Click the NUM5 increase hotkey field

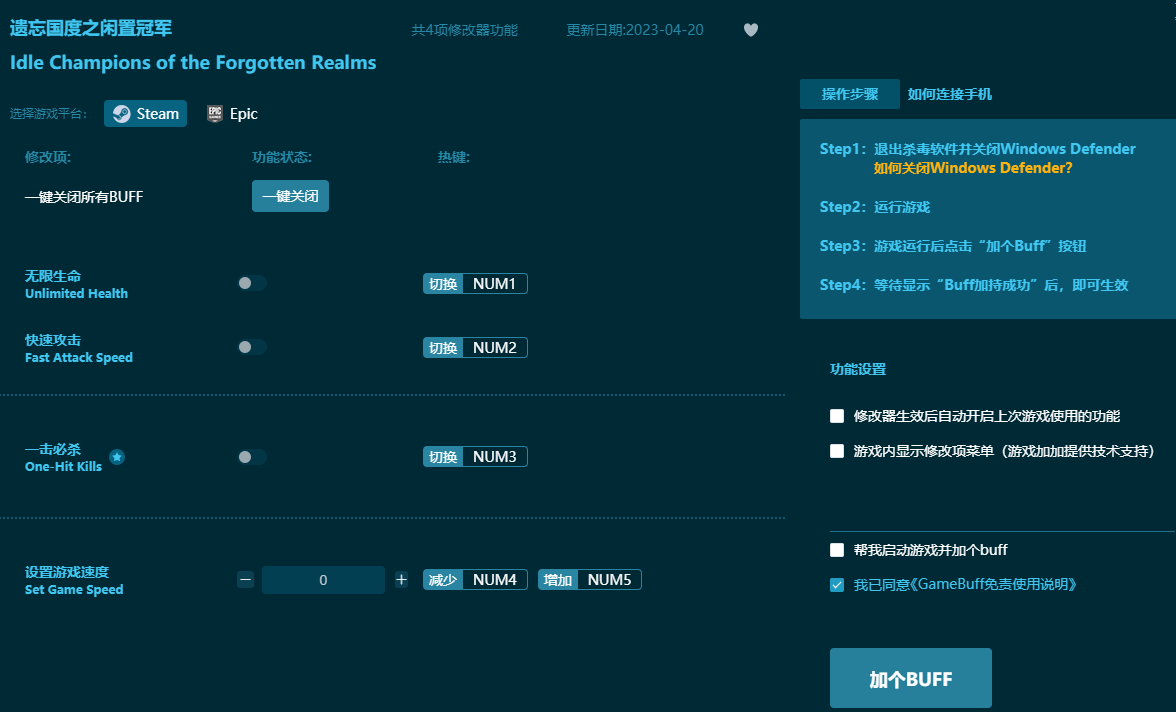tap(610, 580)
